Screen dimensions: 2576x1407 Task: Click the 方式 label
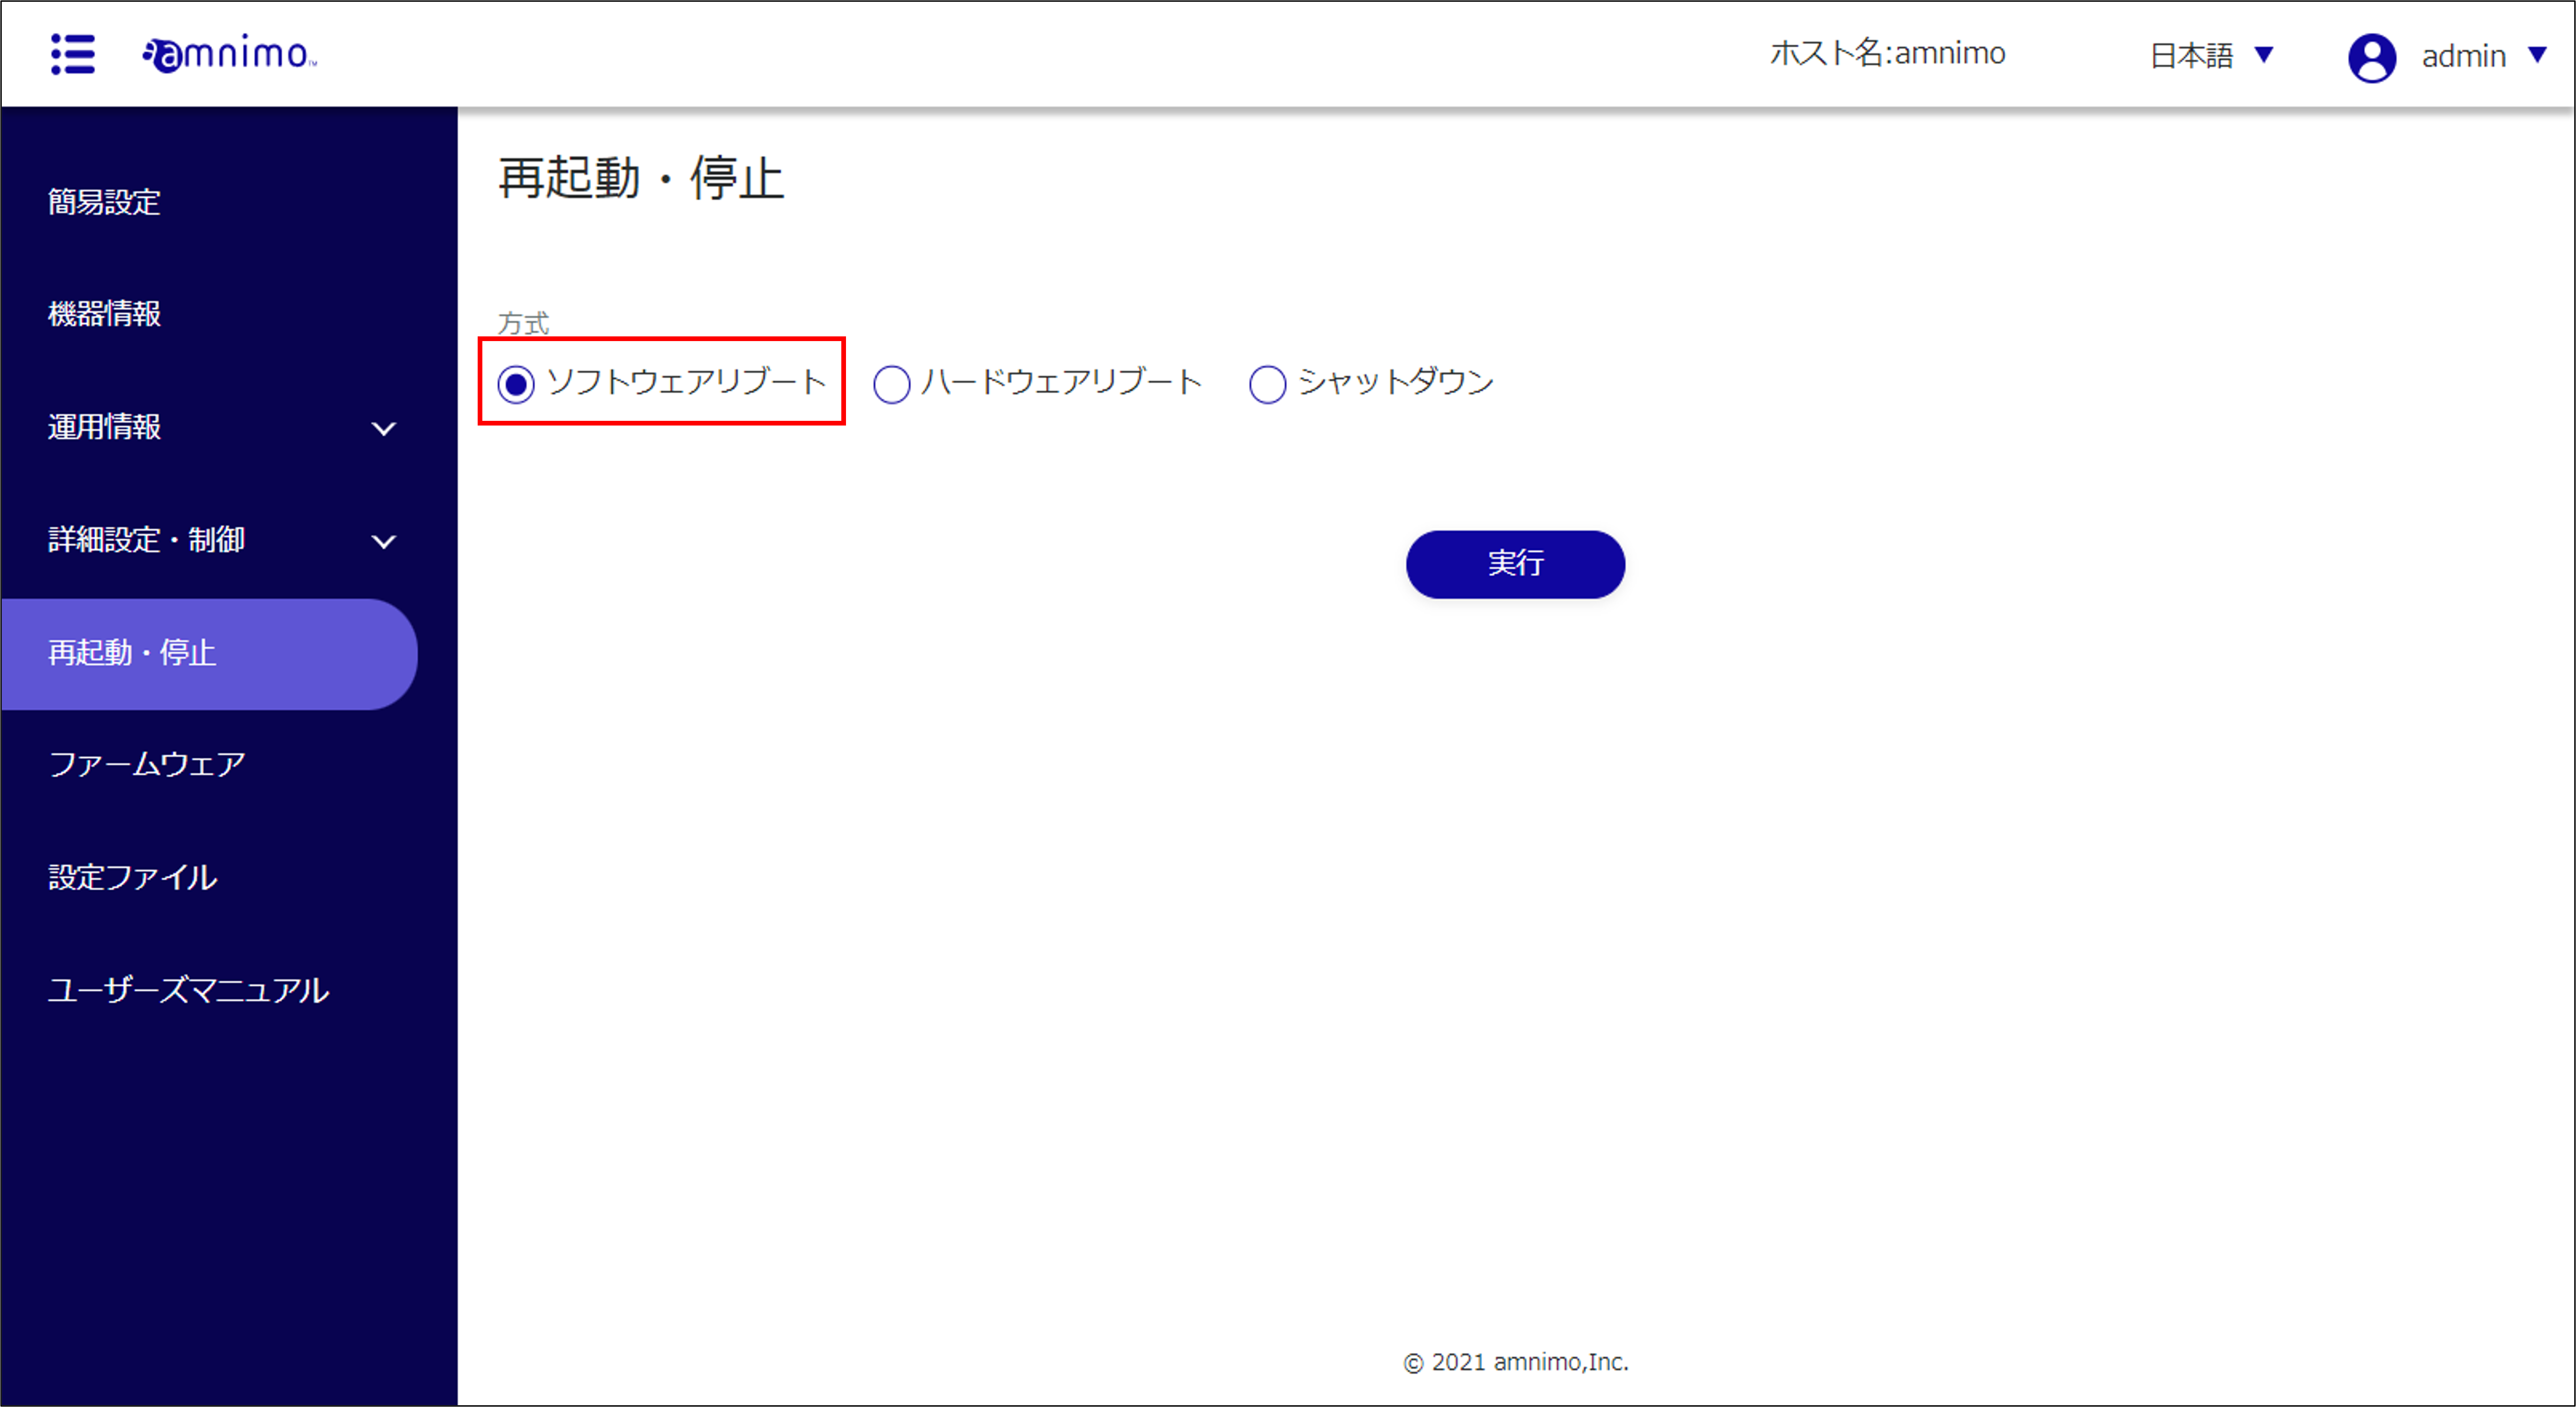pos(523,323)
